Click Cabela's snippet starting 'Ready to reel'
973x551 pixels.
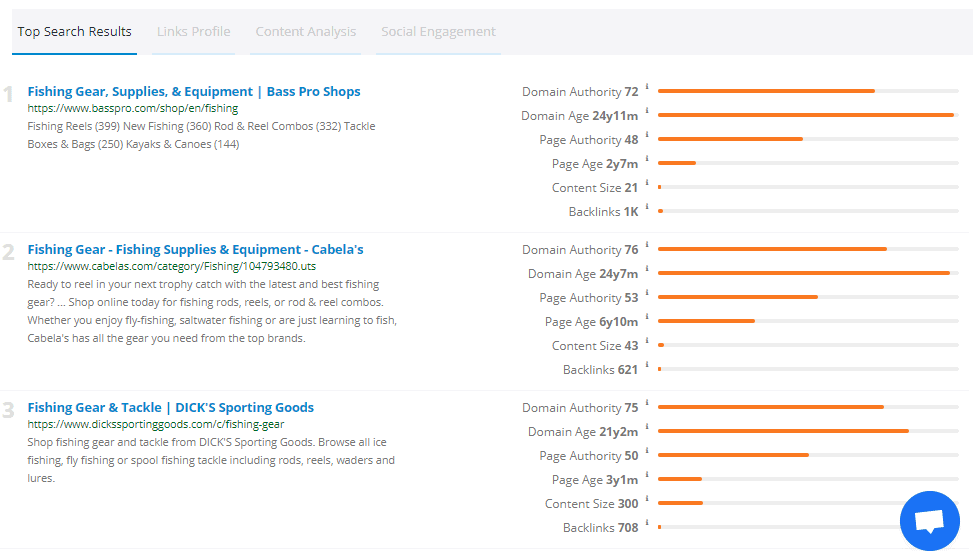pos(212,311)
